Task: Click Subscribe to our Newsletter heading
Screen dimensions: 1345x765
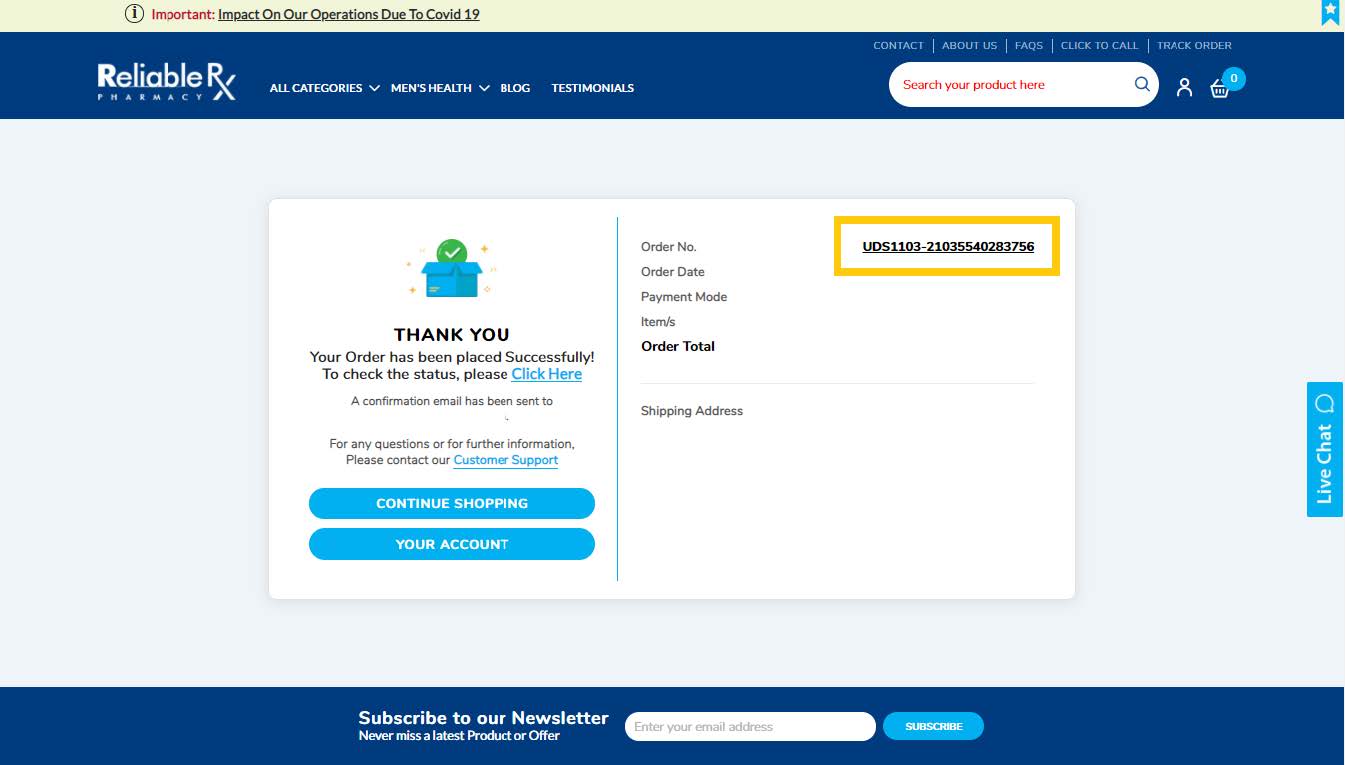Action: (483, 718)
